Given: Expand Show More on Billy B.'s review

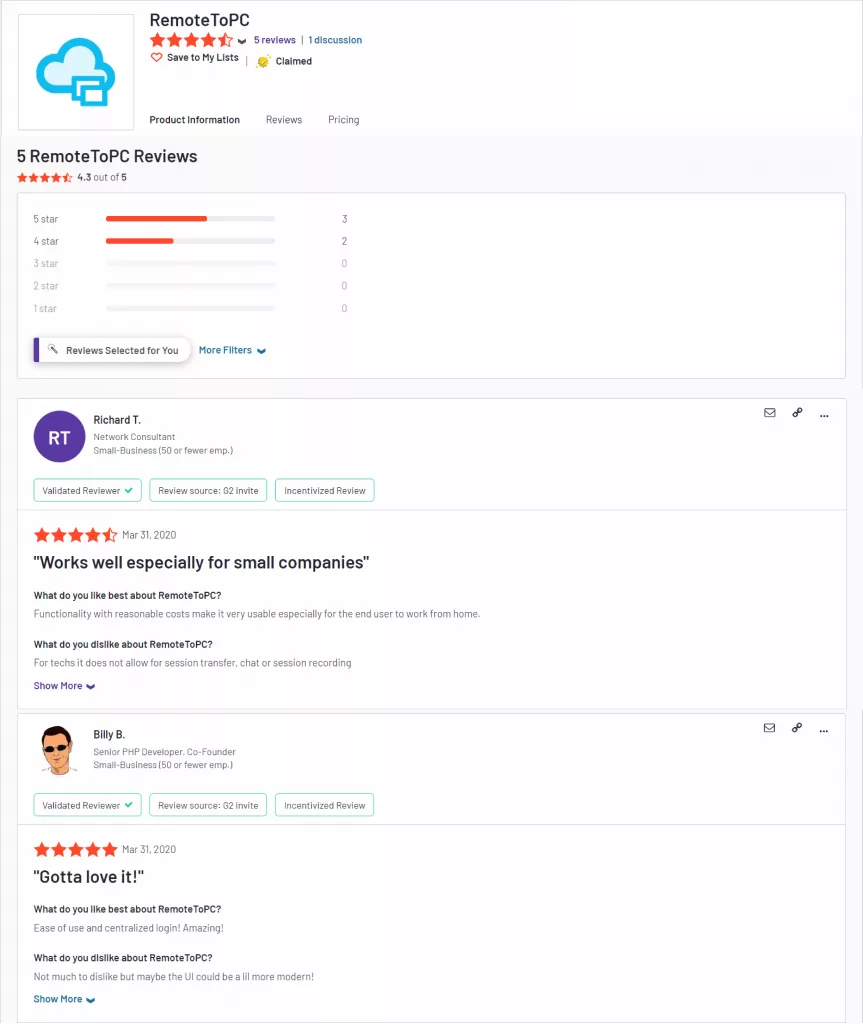Looking at the screenshot, I should (x=64, y=999).
